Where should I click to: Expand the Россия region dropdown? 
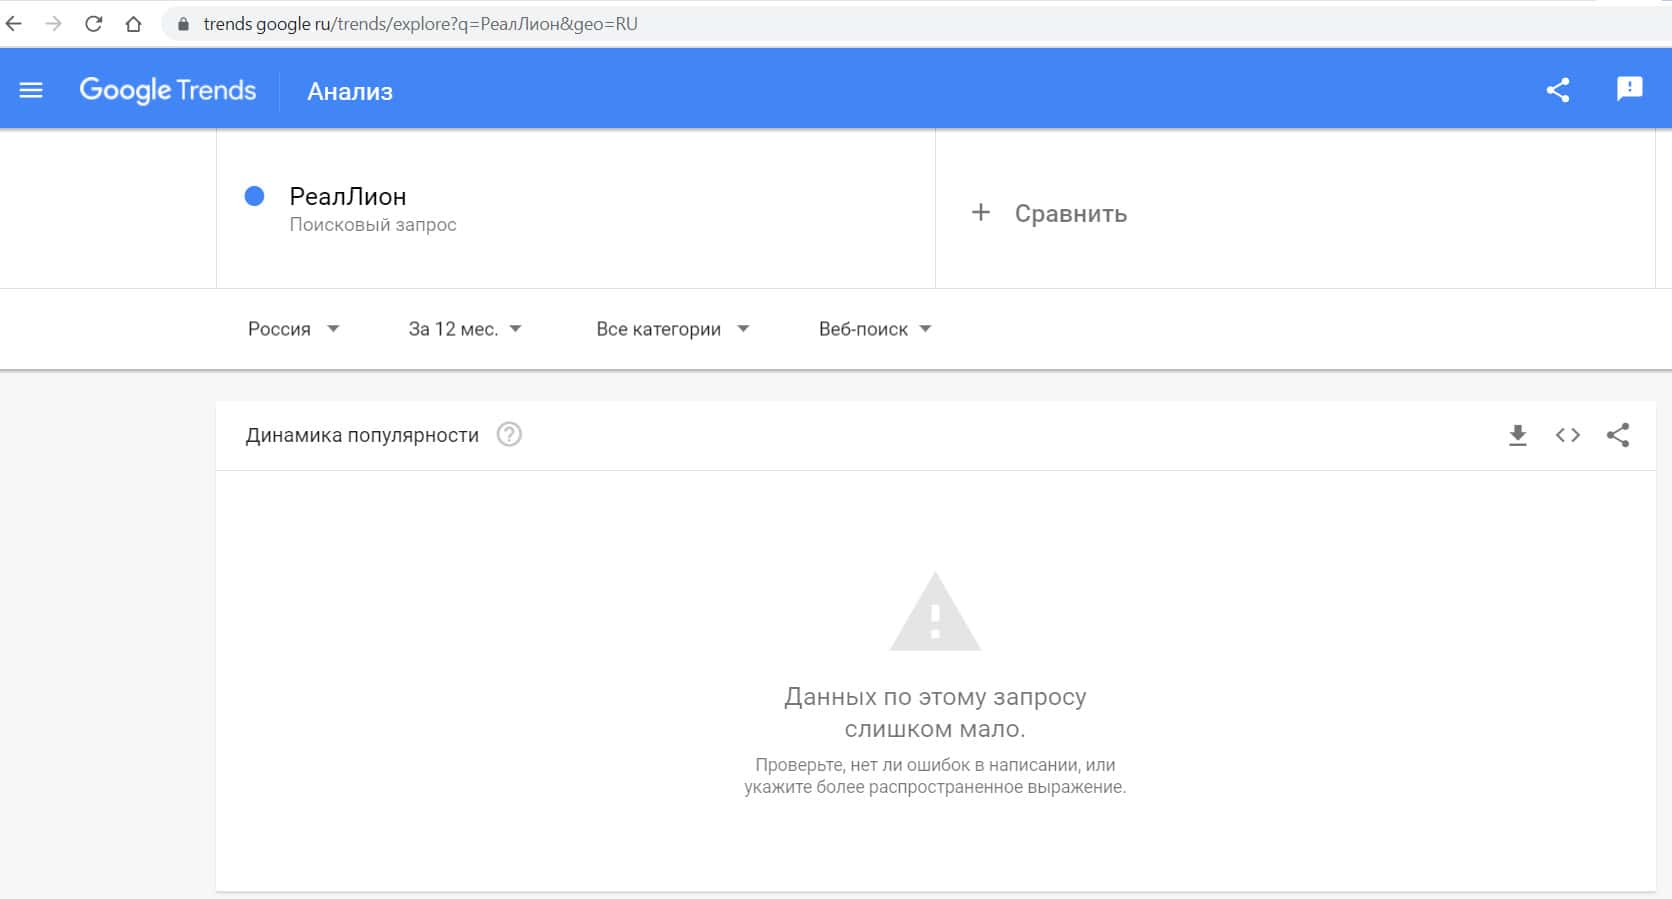pos(293,329)
